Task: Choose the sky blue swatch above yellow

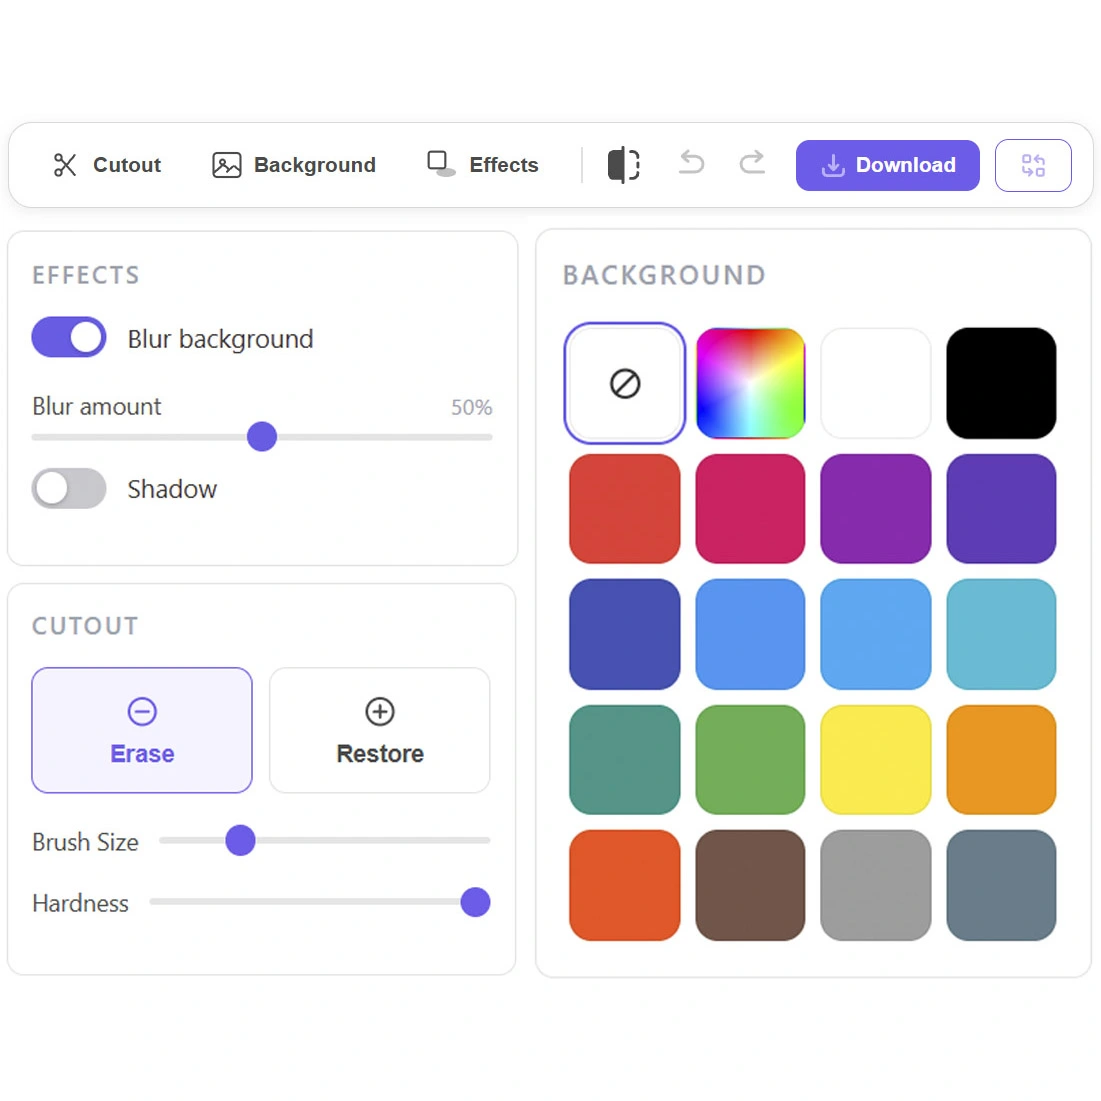Action: pos(876,634)
